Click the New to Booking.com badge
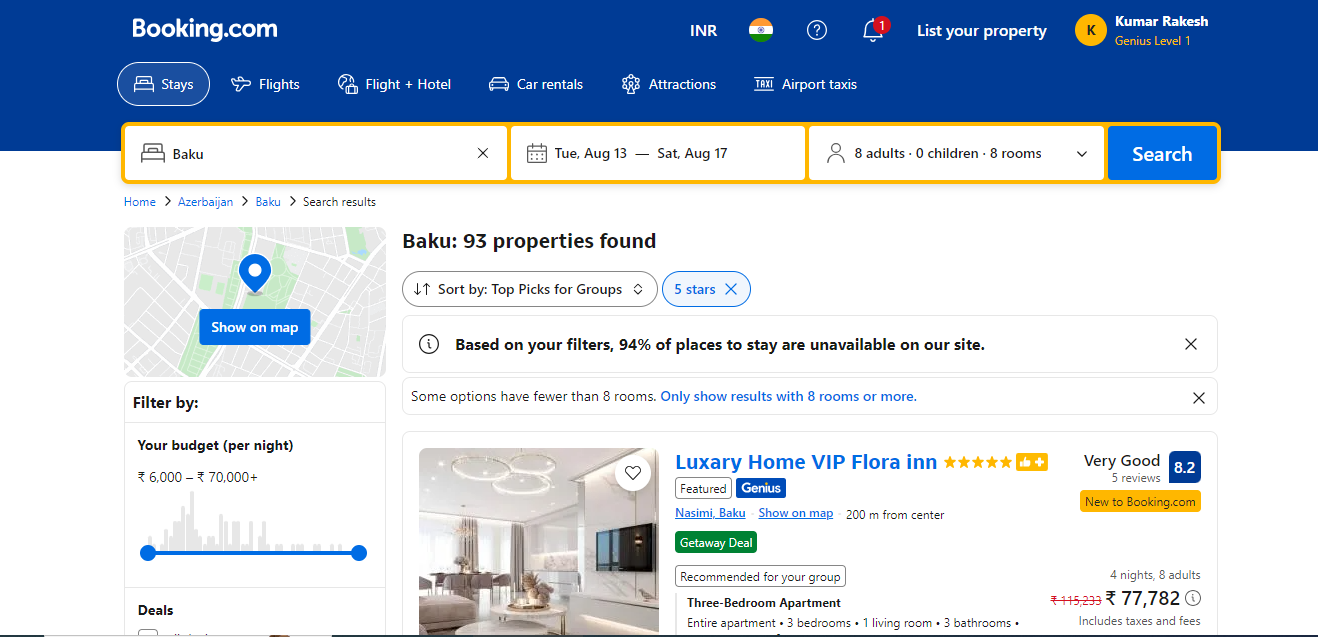 (x=1140, y=501)
